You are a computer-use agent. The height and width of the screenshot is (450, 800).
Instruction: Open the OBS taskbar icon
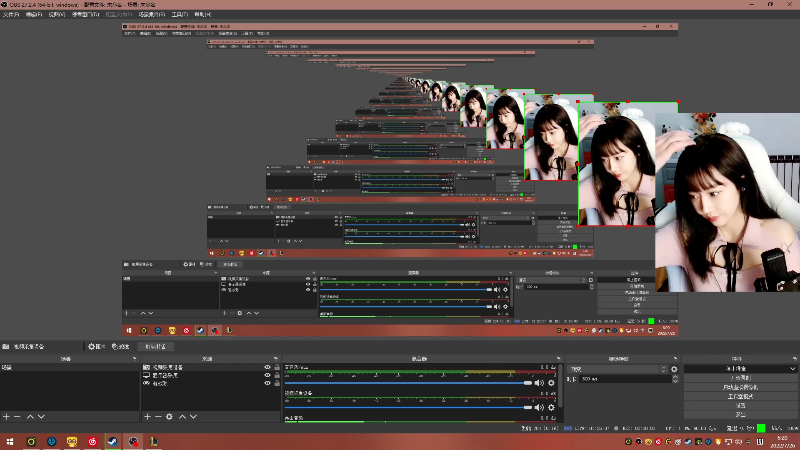coord(133,441)
